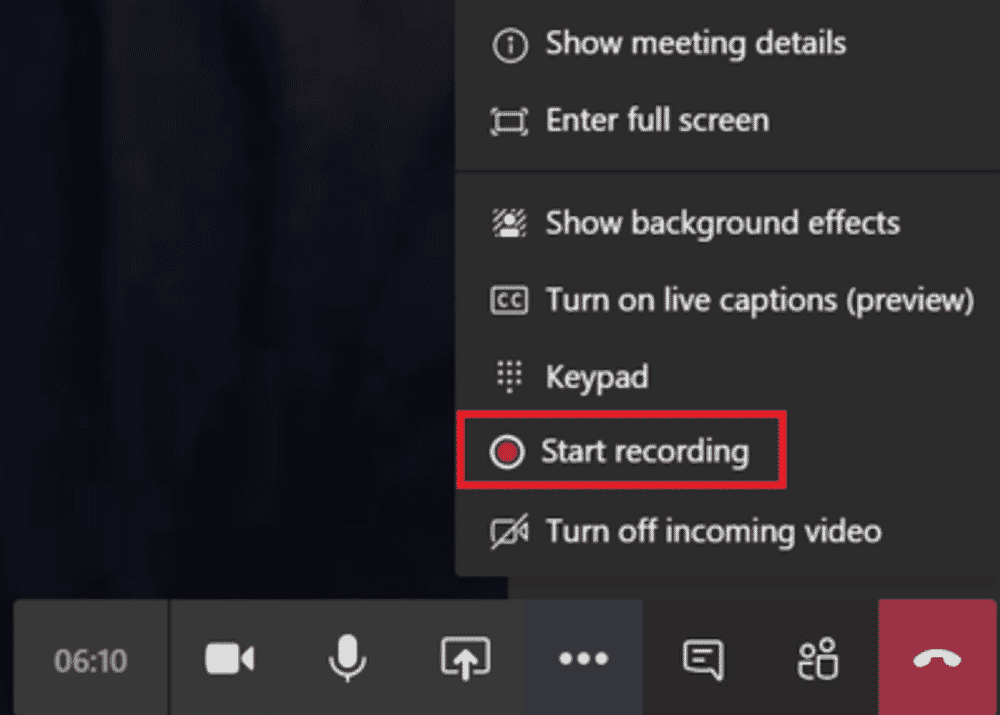Click the Start recording label

click(x=644, y=451)
